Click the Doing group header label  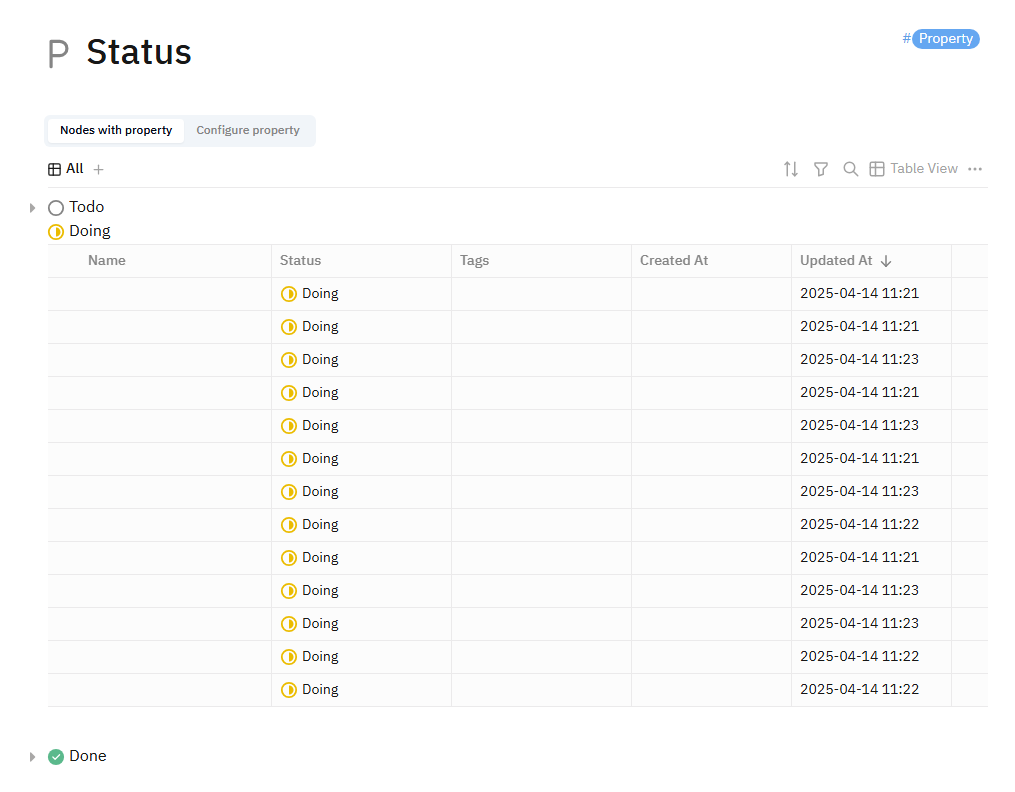tap(90, 232)
